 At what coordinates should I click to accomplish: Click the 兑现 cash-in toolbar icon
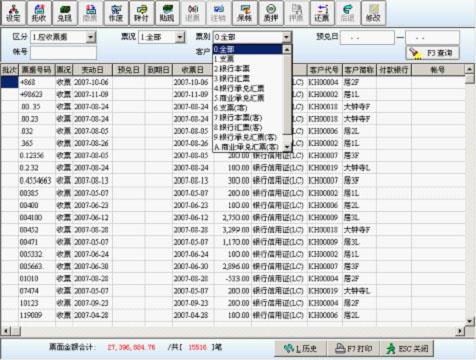(x=65, y=13)
